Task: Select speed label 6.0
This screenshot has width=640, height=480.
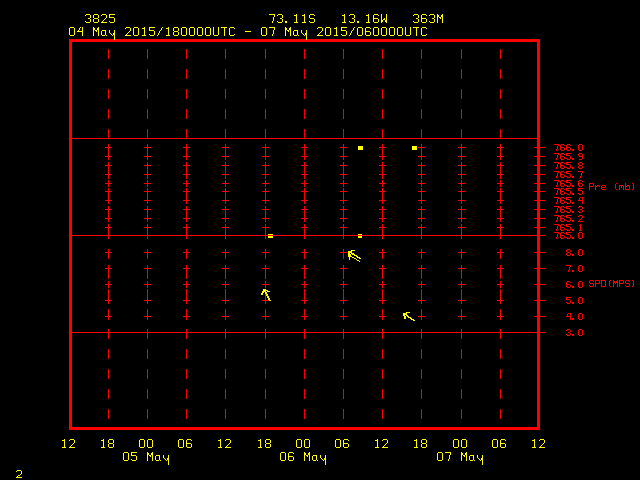Action: pos(574,285)
